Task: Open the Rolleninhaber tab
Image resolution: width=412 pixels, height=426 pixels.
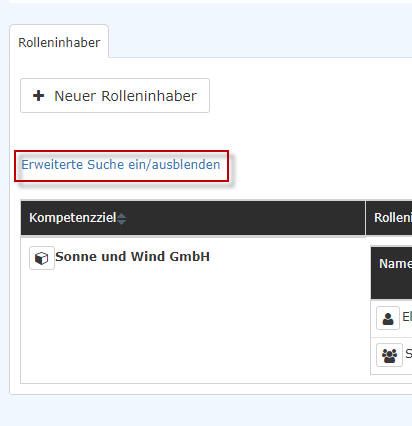Action: point(59,42)
